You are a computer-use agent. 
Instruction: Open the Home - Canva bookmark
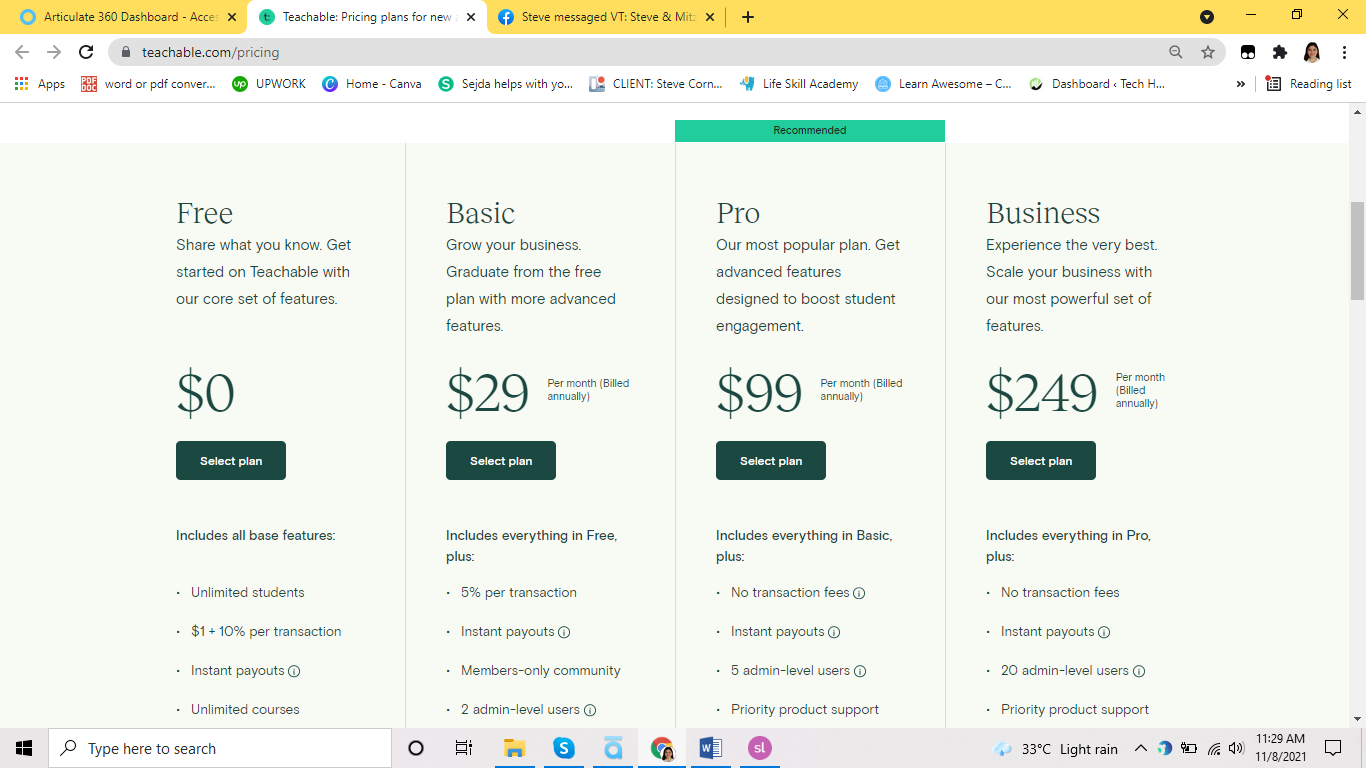click(x=372, y=84)
